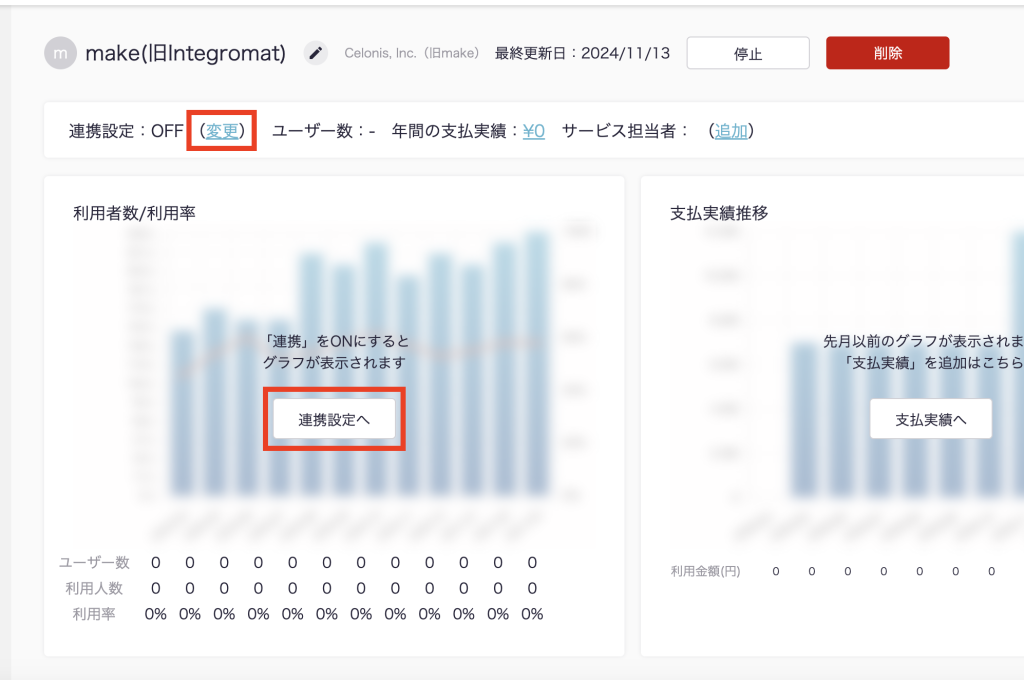Image resolution: width=1024 pixels, height=680 pixels.
Task: Click the 利用者数/利用率 card heading
Action: 134,212
